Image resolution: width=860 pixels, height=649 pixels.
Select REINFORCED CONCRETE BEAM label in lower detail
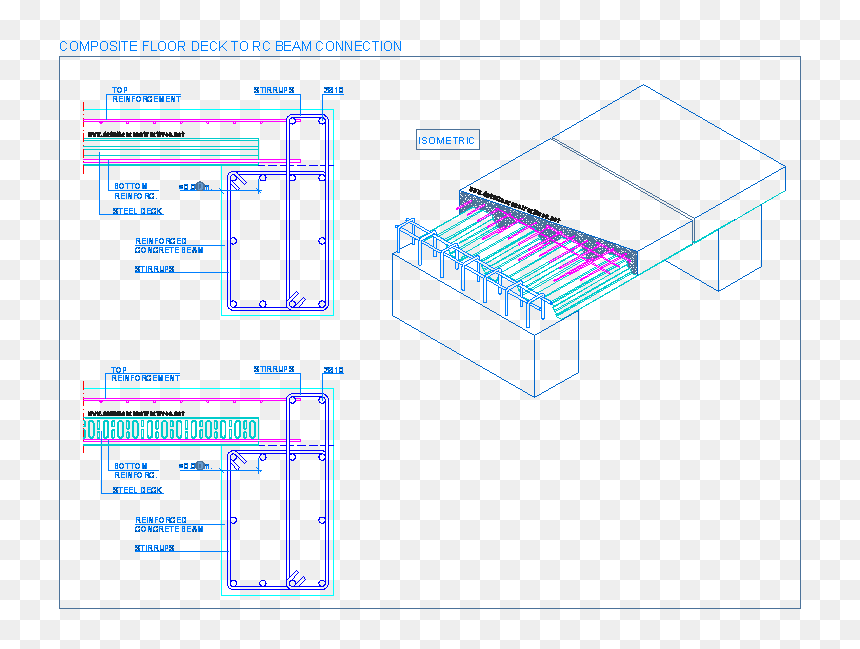click(169, 524)
